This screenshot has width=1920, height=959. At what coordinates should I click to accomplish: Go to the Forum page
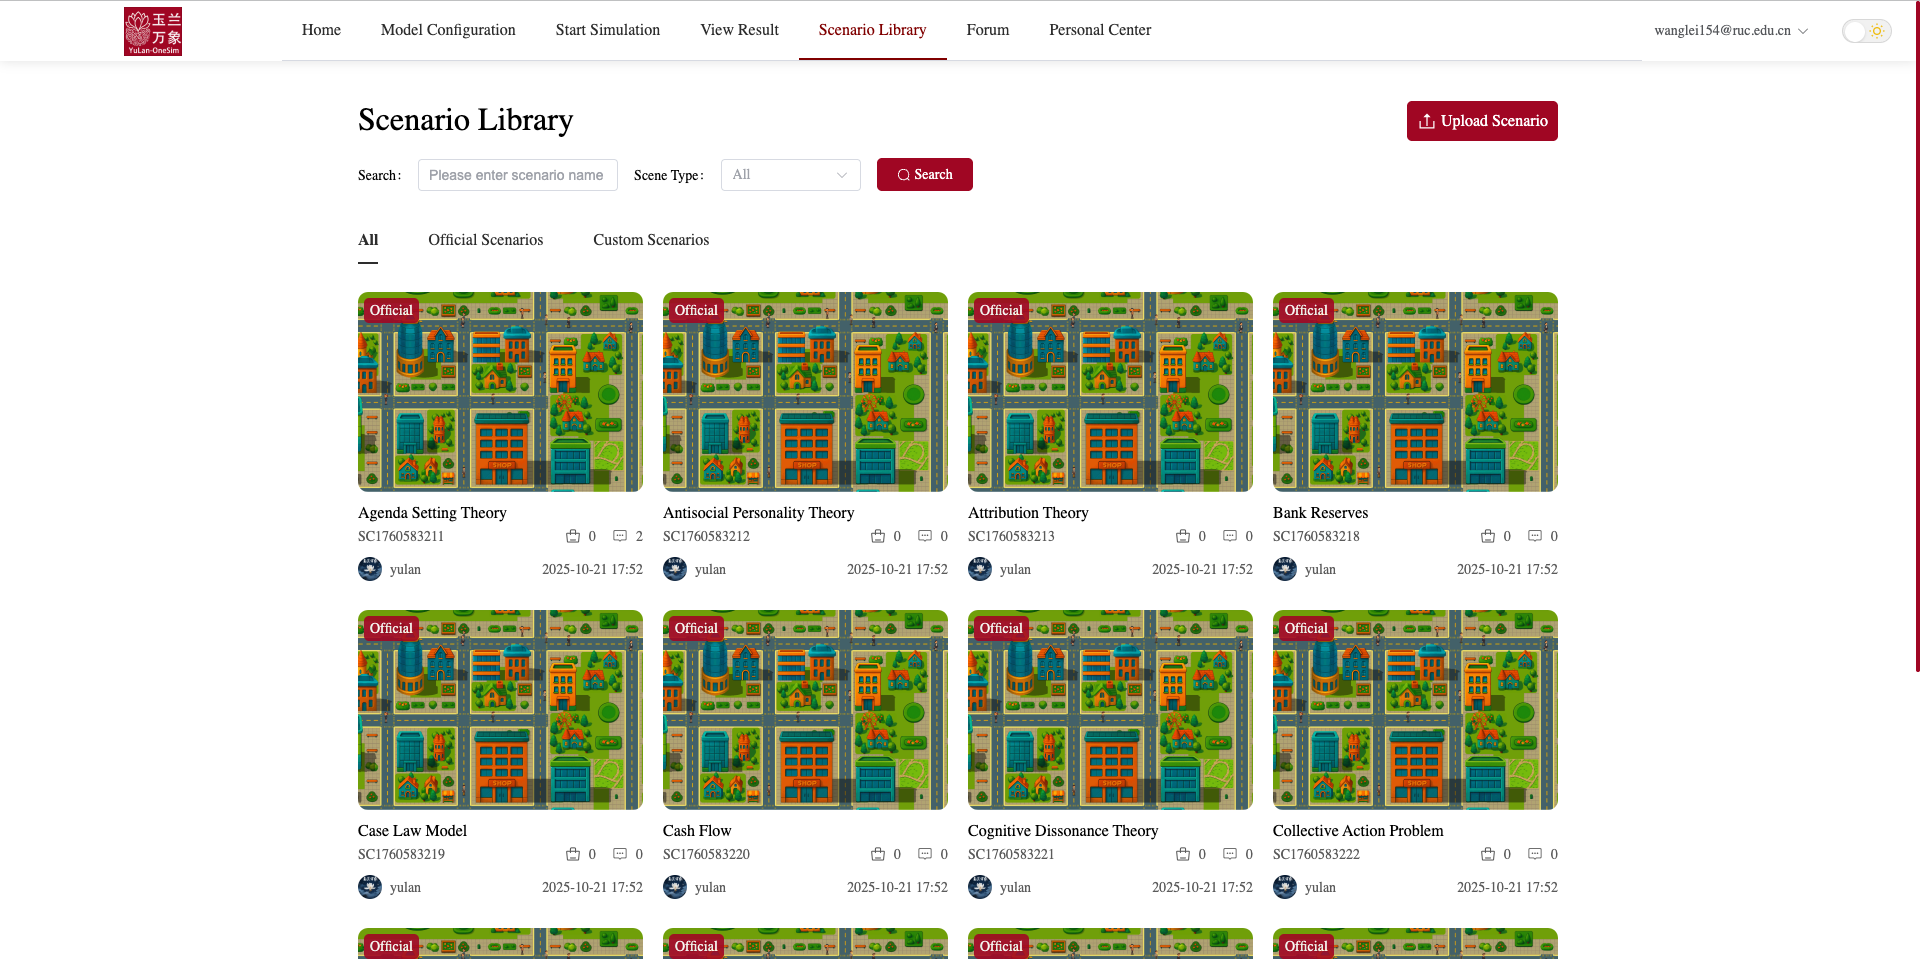pyautogui.click(x=987, y=30)
